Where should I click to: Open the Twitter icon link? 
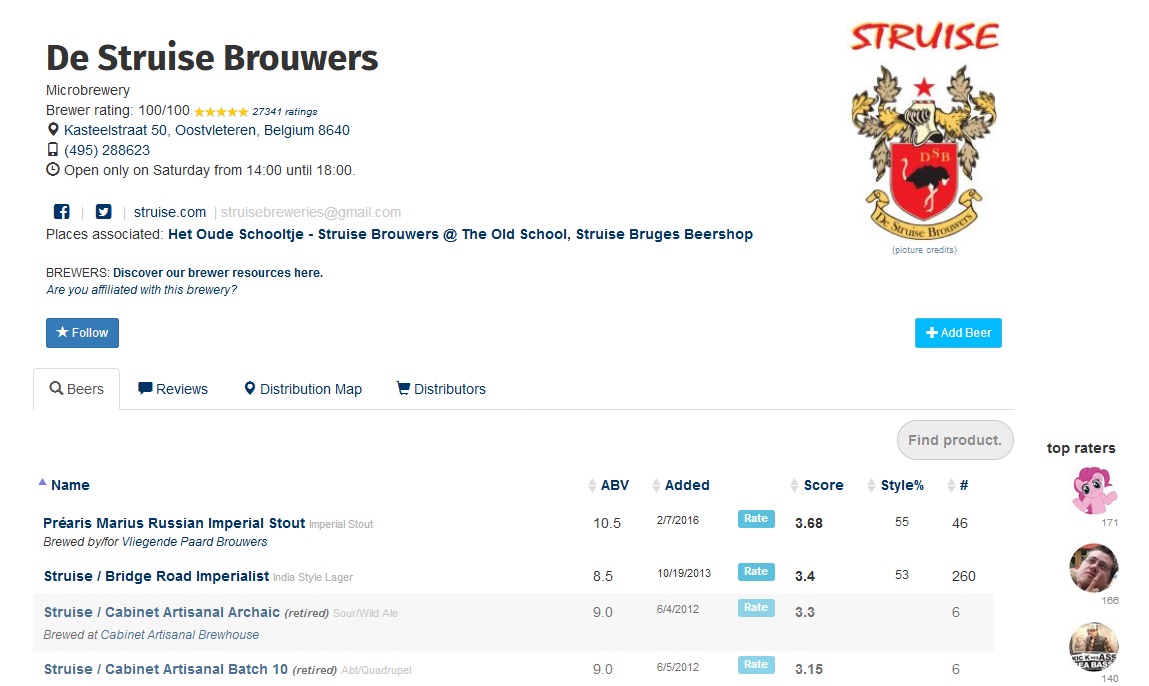[x=103, y=212]
